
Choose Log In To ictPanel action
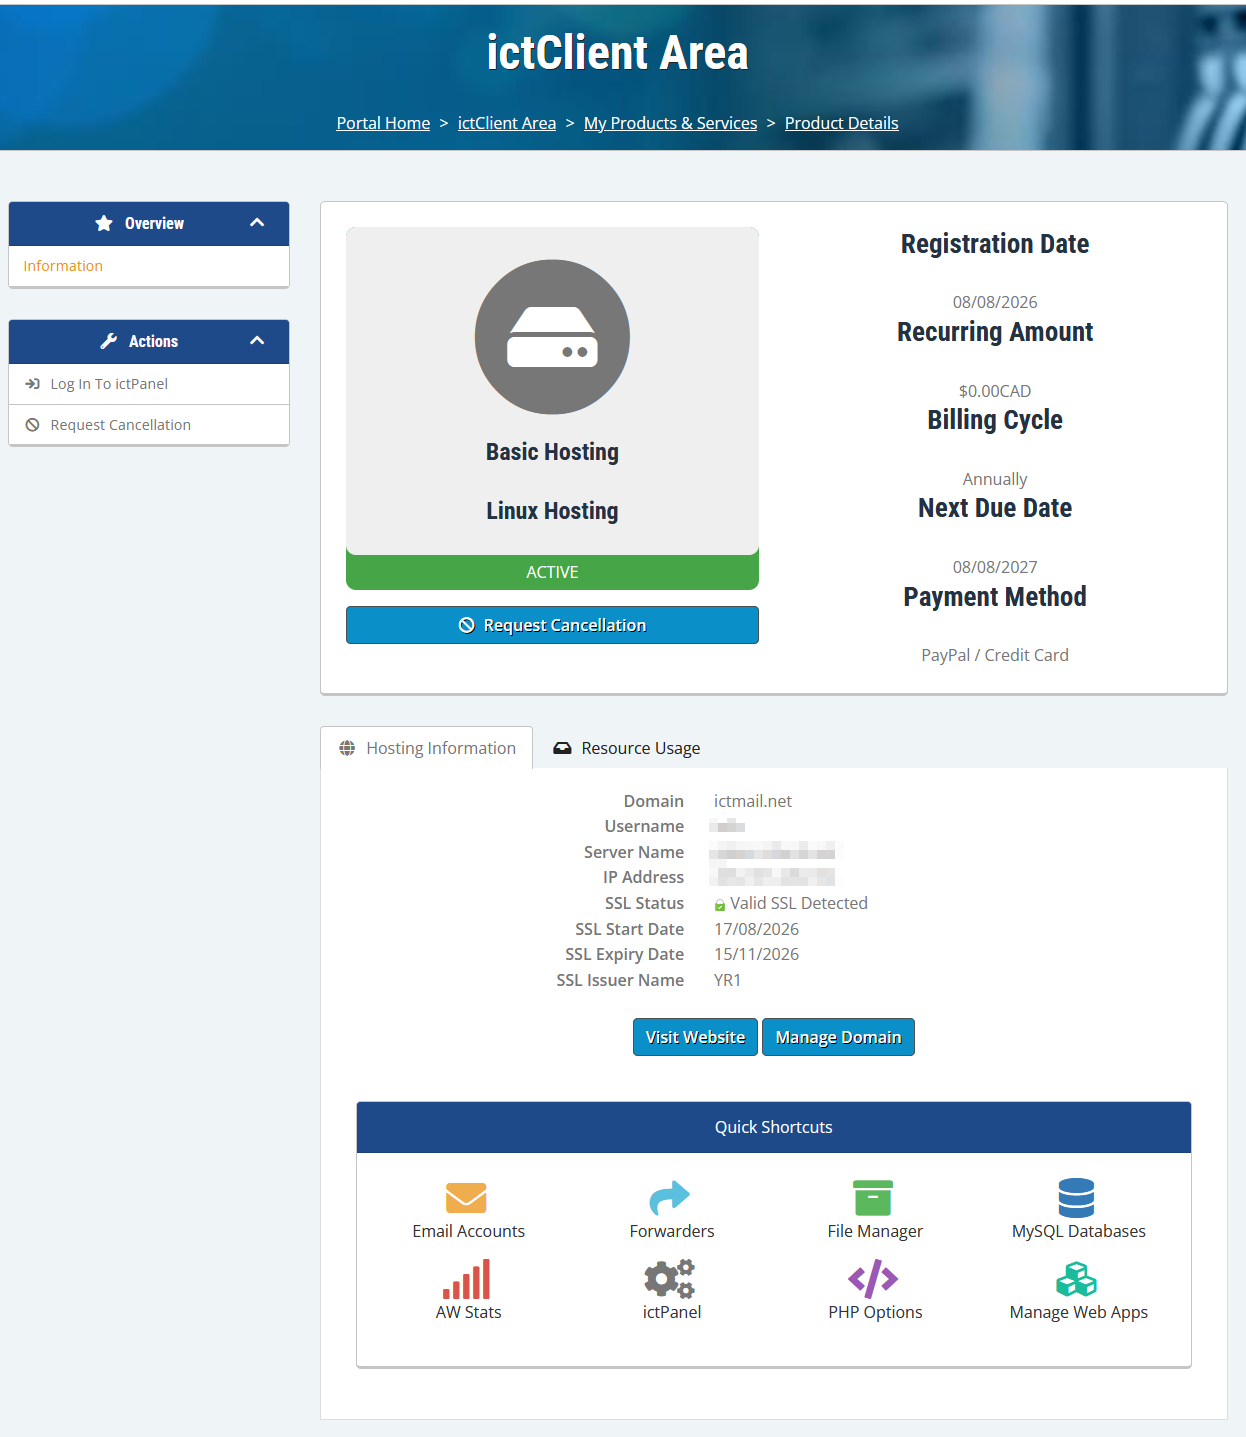[149, 384]
